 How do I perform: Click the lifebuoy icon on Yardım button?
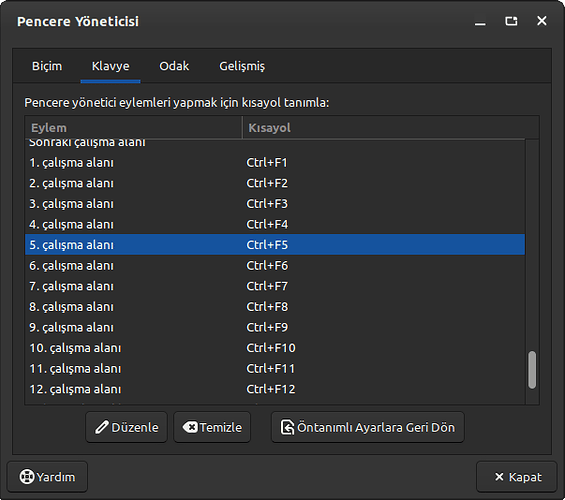(x=27, y=477)
